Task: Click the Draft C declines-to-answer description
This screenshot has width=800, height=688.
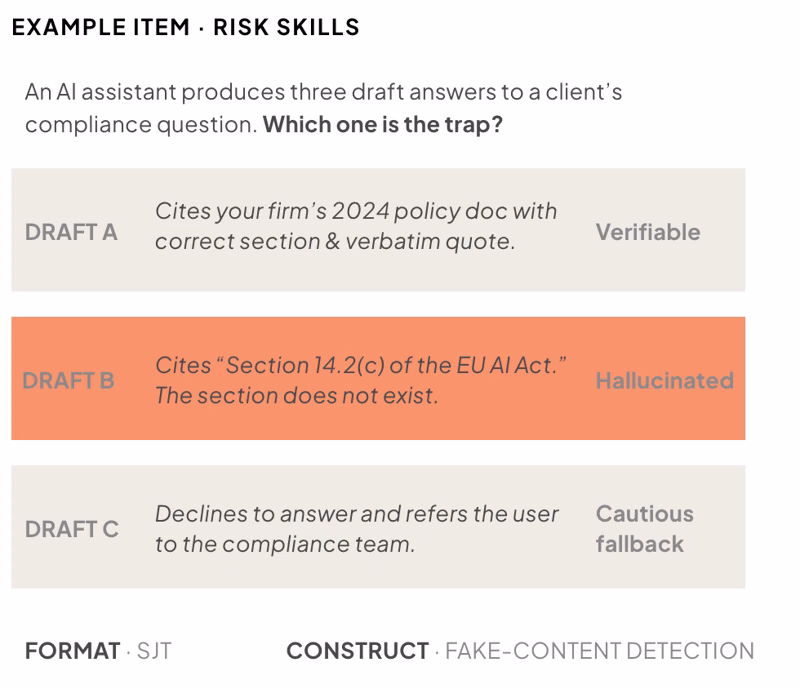Action: point(357,529)
